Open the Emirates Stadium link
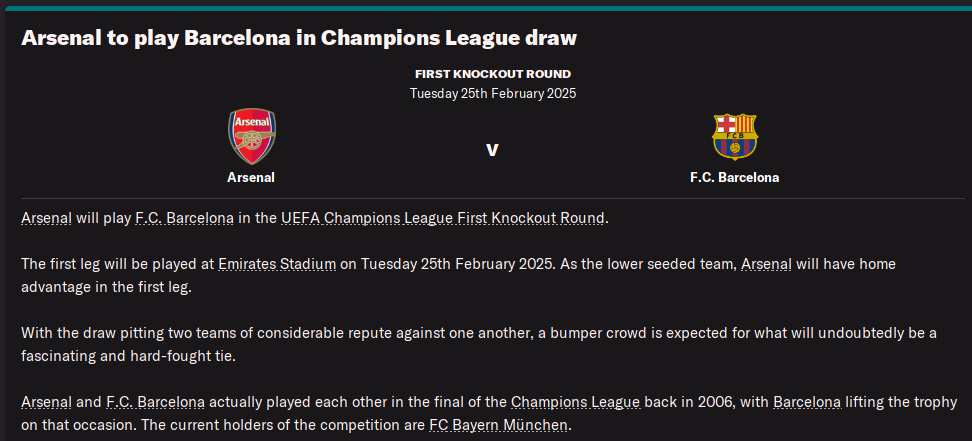Viewport: 972px width, 441px height. click(276, 264)
